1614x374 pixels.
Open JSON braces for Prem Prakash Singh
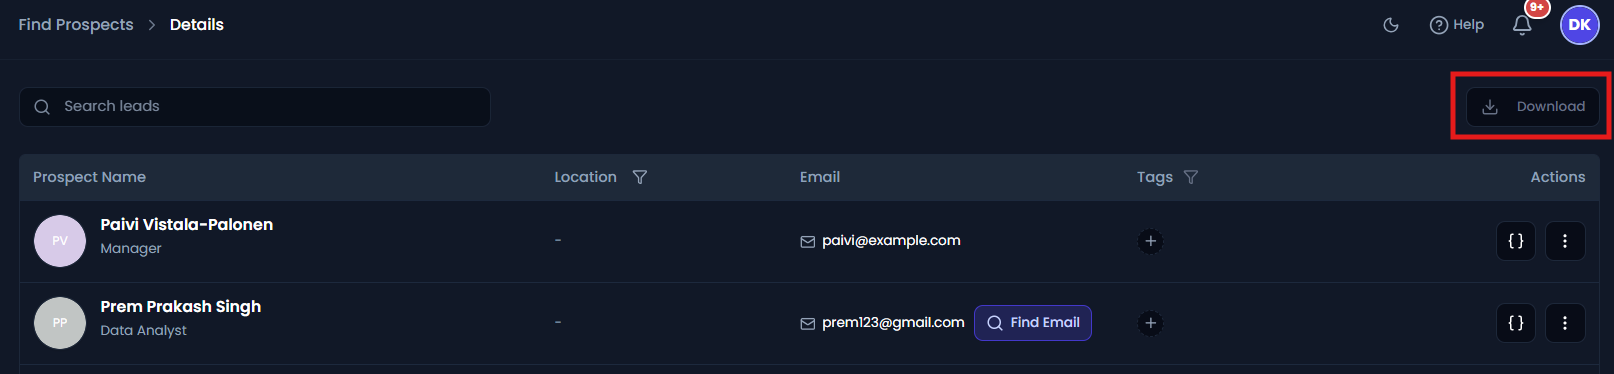click(x=1516, y=323)
